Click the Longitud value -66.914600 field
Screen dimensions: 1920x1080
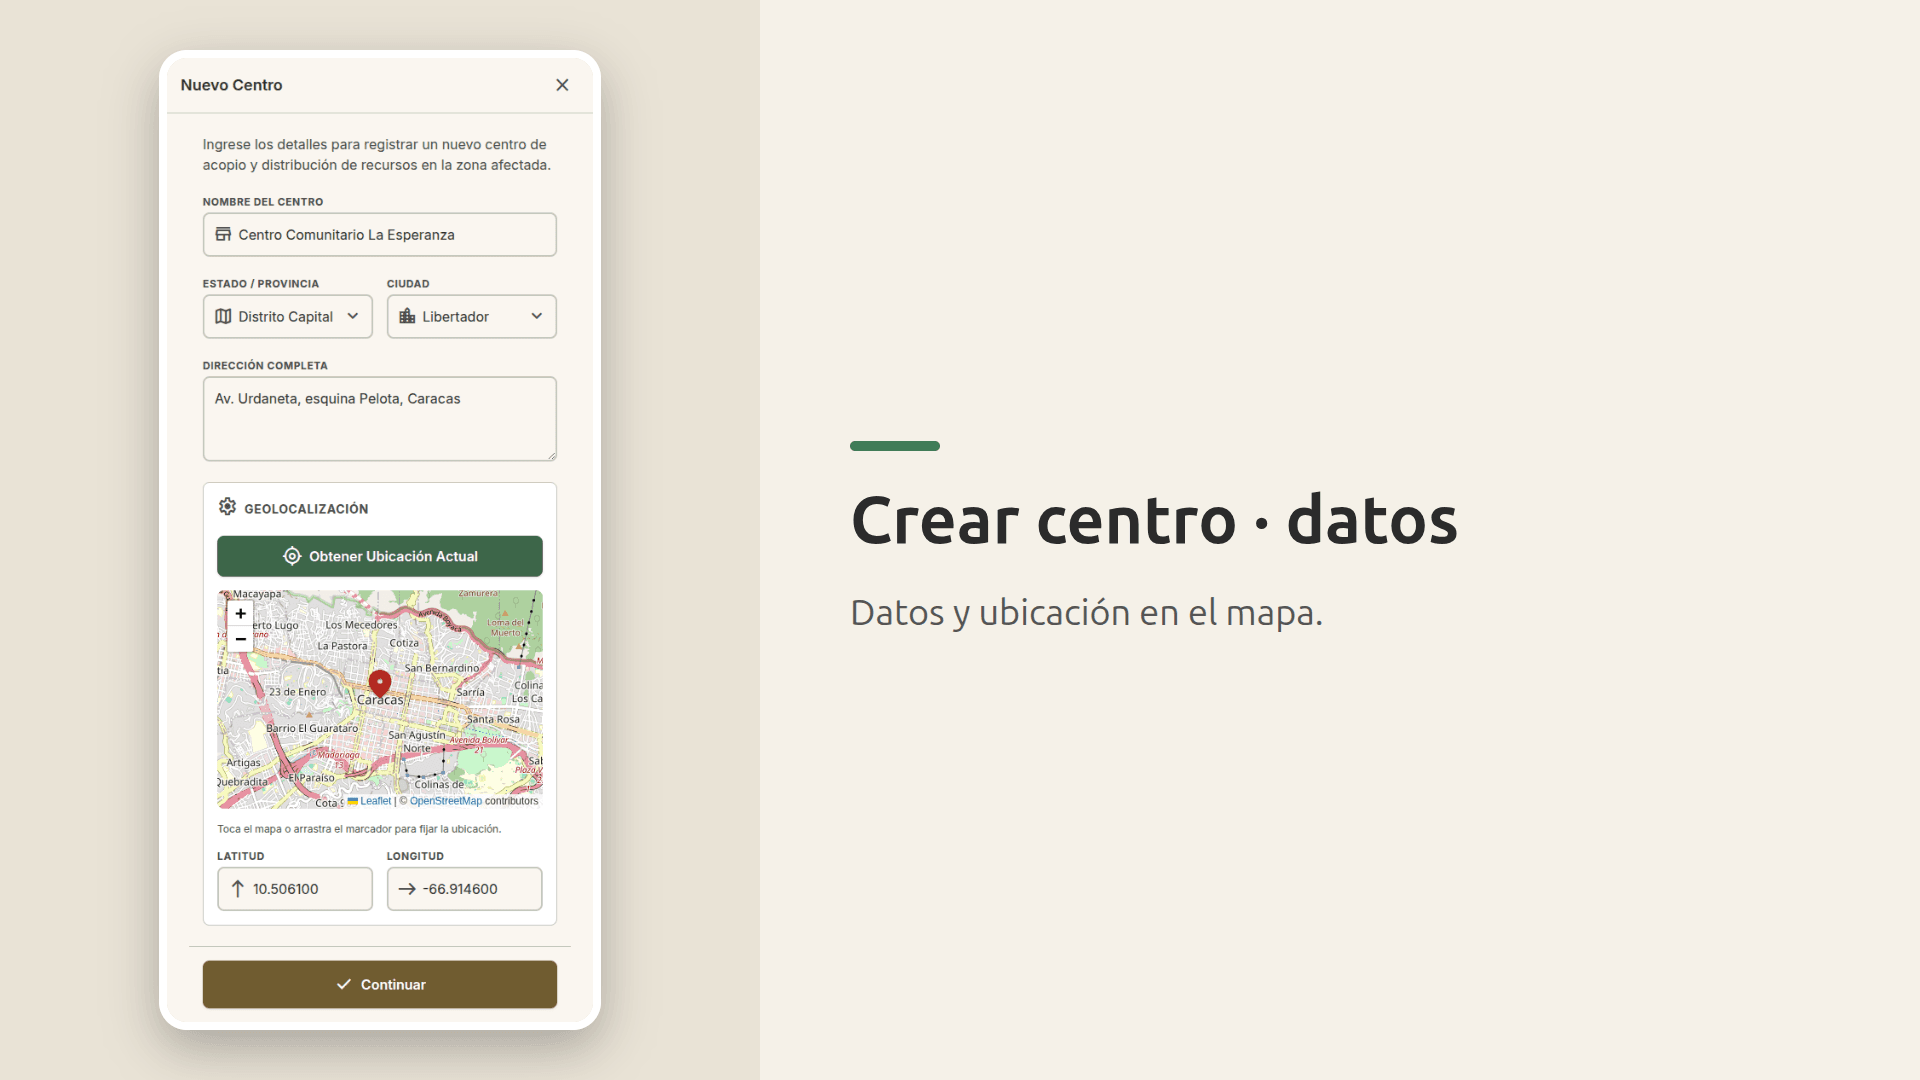tap(465, 888)
